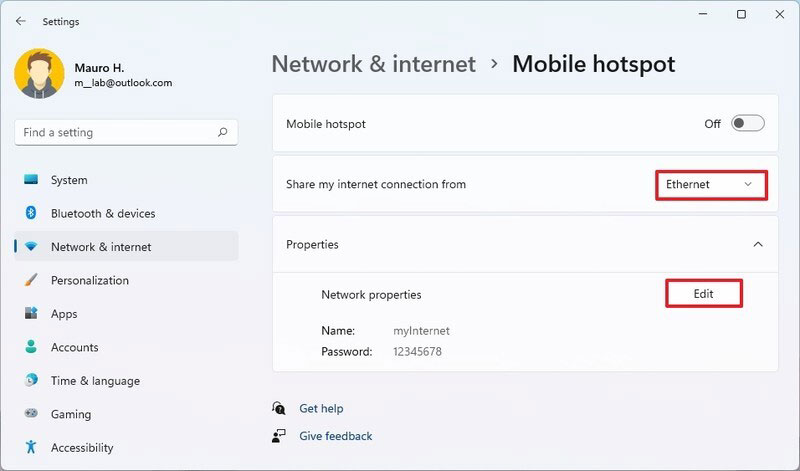Turn on the Mobile hotspot toggle
This screenshot has height=471, width=800.
pyautogui.click(x=747, y=123)
